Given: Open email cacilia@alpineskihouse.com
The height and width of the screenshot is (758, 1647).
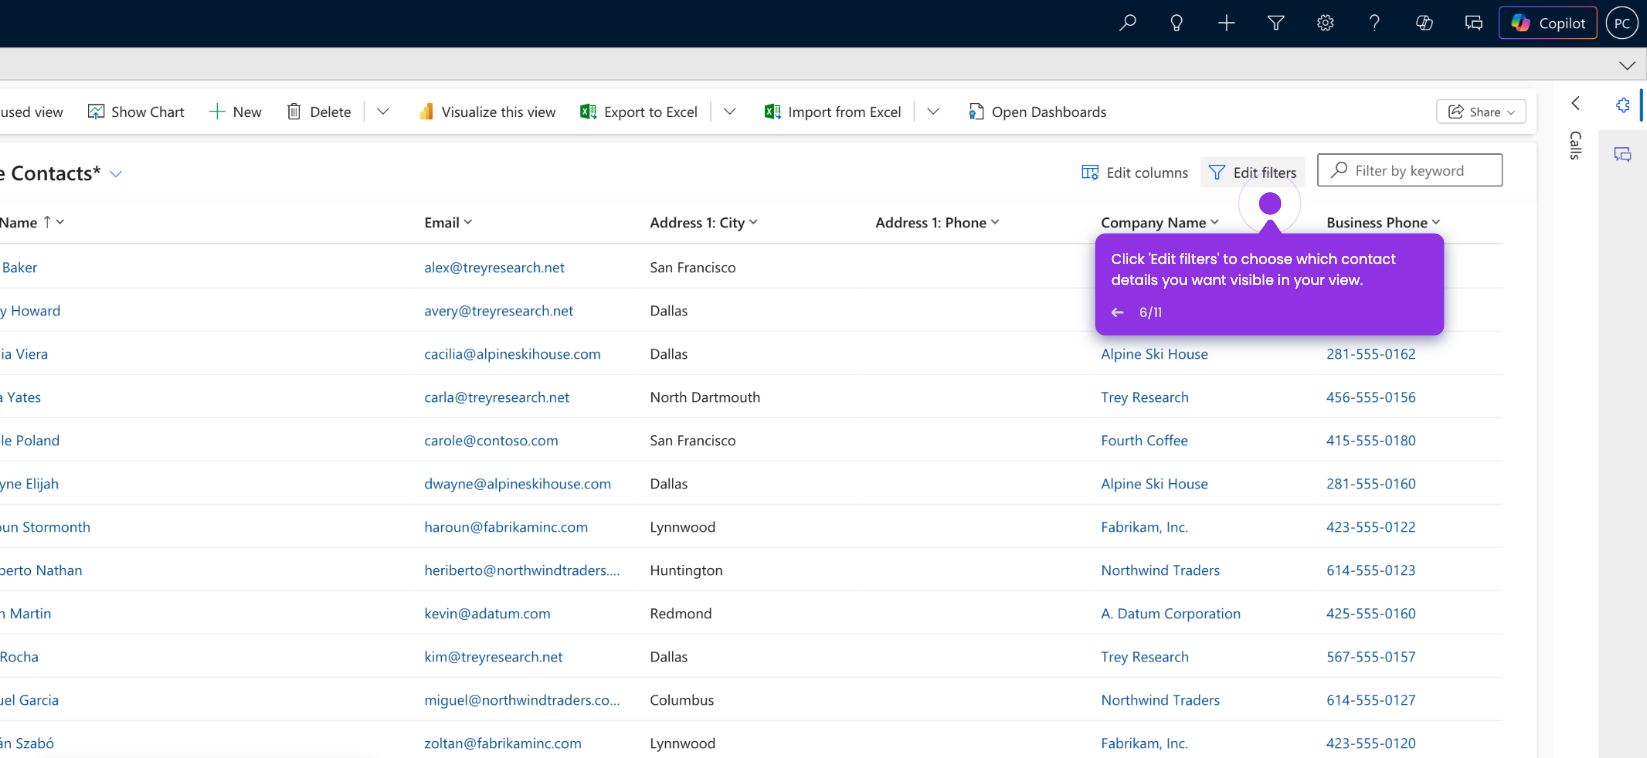Looking at the screenshot, I should click(x=512, y=354).
